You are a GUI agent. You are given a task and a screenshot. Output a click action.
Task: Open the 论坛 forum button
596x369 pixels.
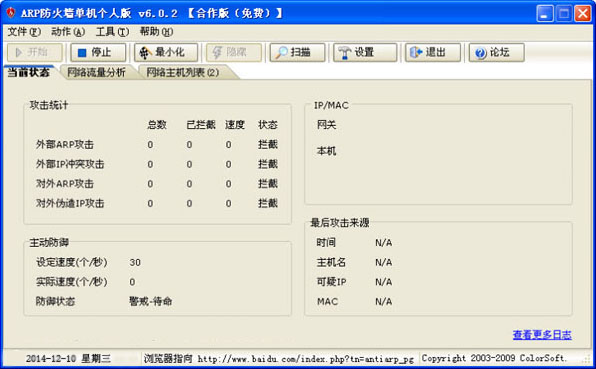[x=496, y=52]
